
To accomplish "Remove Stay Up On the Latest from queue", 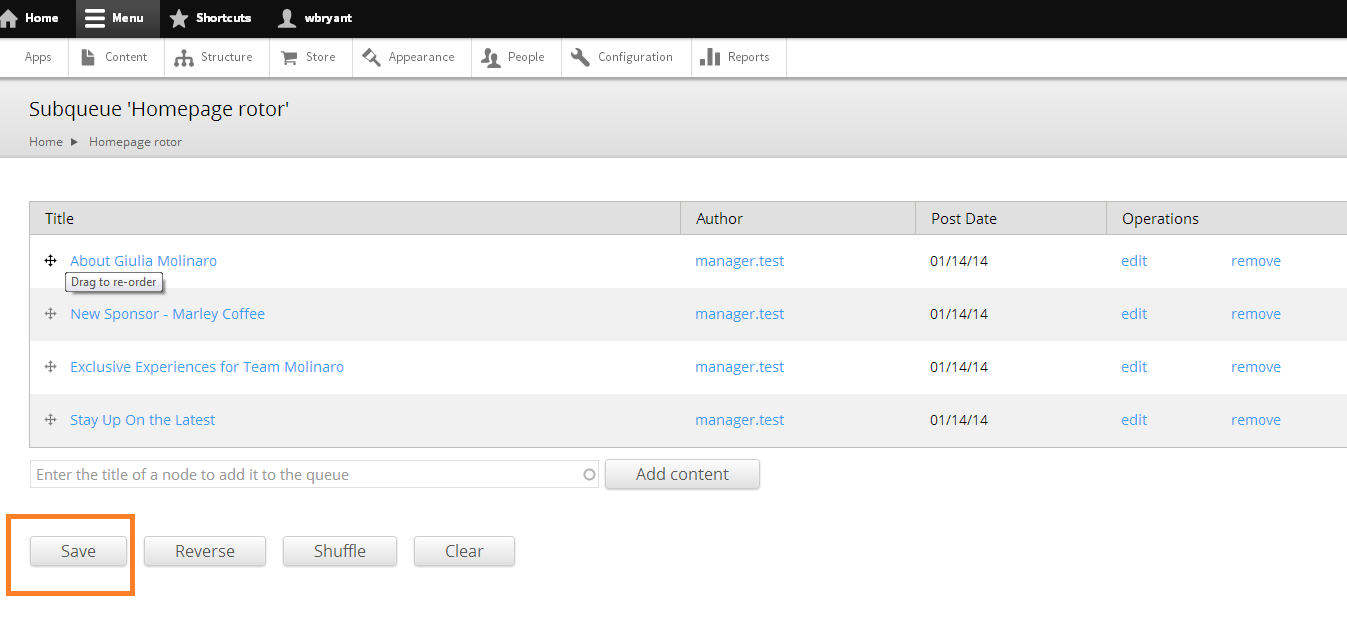I will (1256, 420).
